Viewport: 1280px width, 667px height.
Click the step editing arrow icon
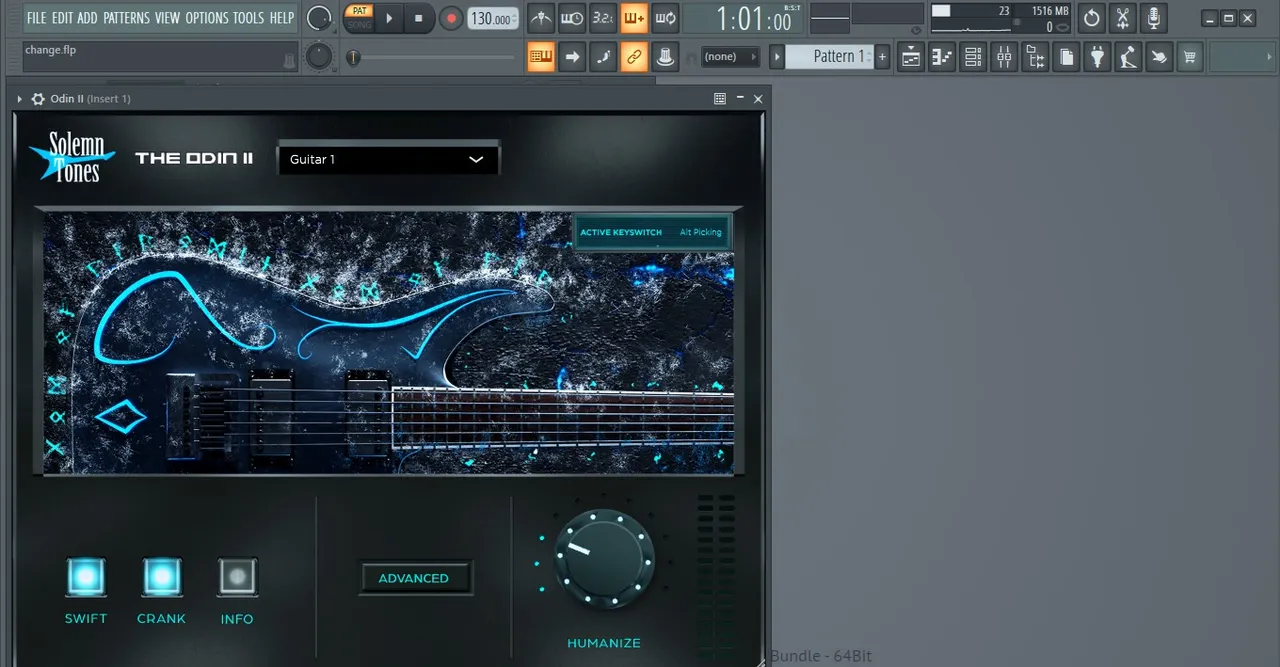click(x=572, y=57)
